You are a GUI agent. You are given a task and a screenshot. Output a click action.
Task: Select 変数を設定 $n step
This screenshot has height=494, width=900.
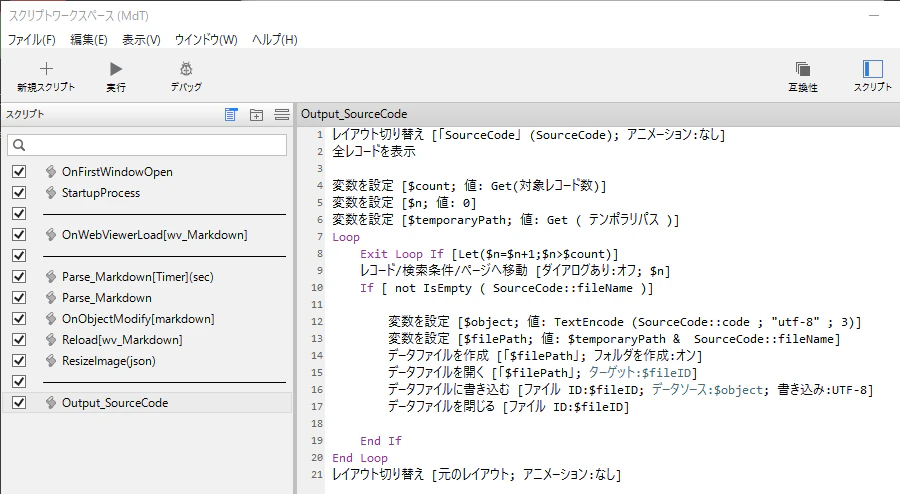(405, 203)
